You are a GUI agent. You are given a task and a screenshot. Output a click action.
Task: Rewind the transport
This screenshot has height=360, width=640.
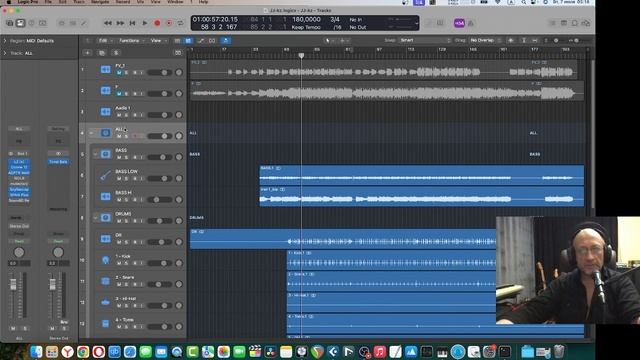tap(108, 23)
